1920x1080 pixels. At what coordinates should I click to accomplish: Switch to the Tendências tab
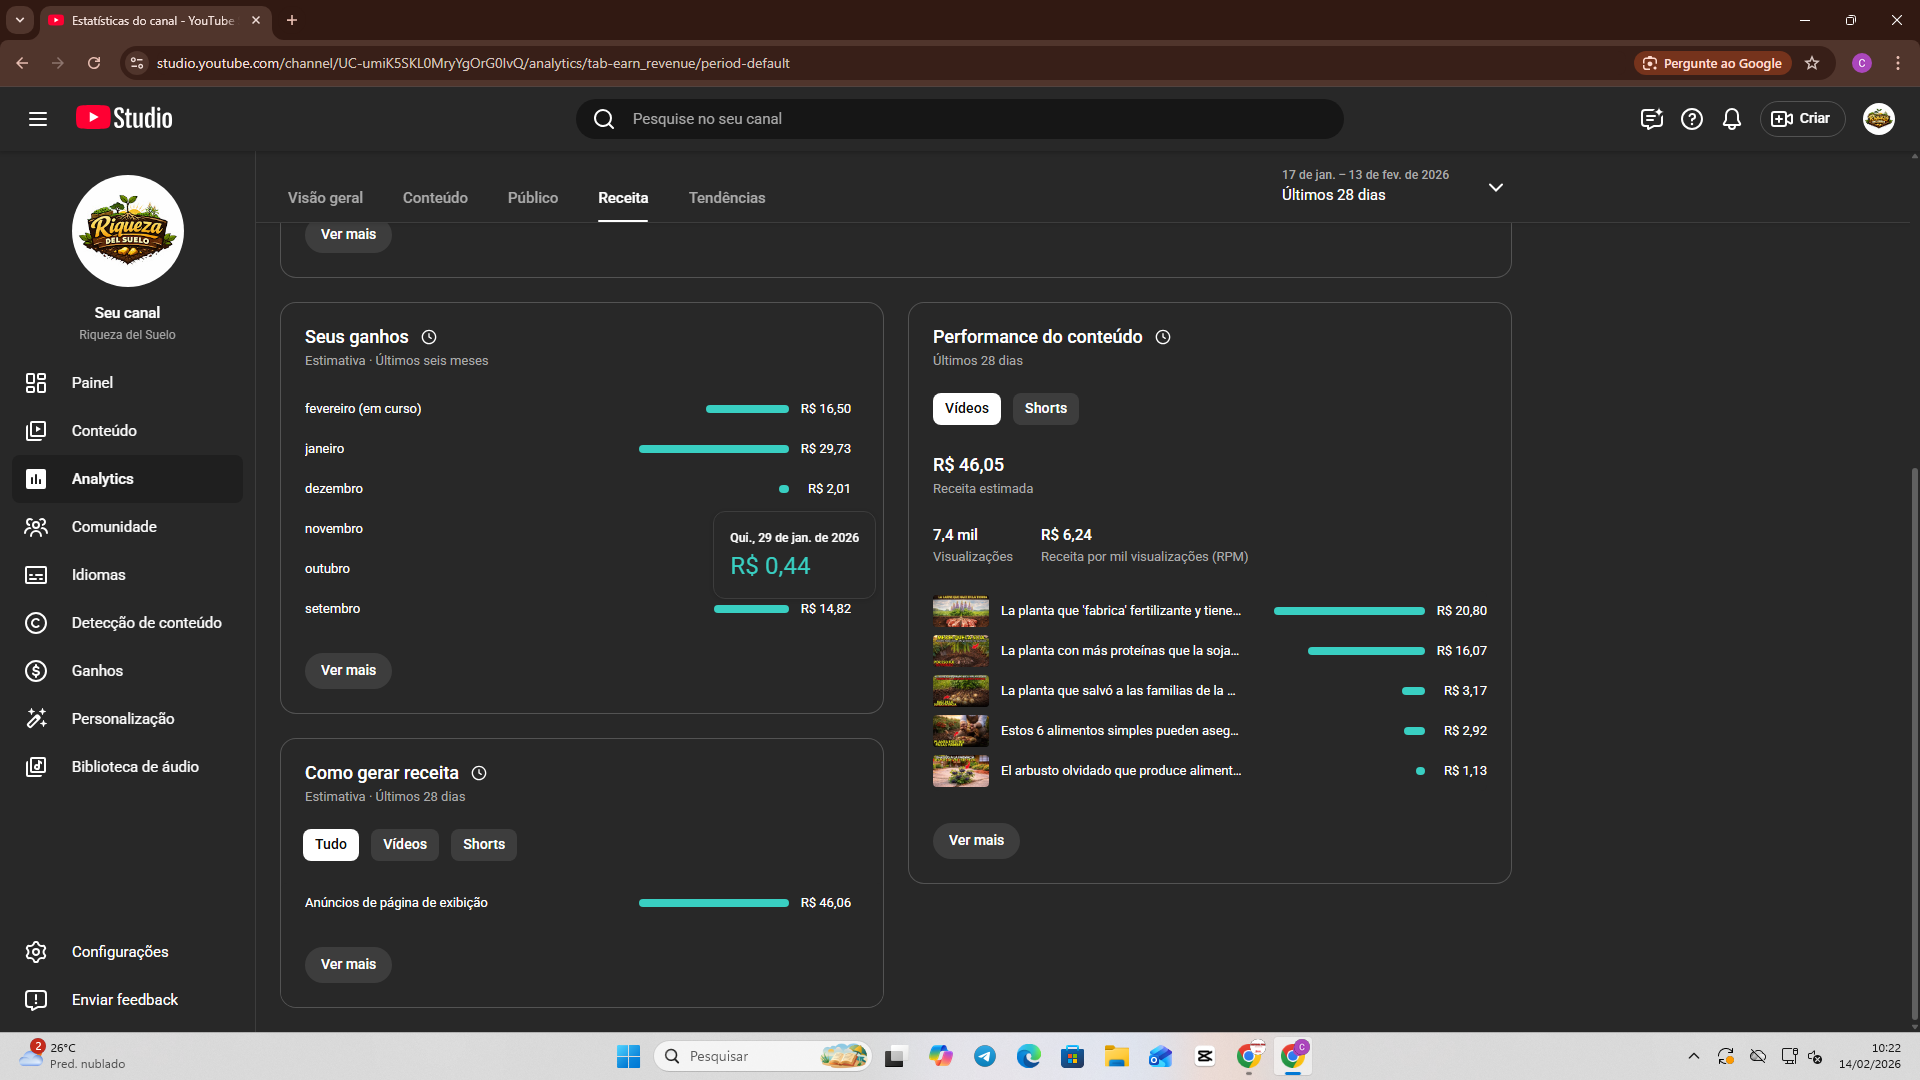[x=726, y=198]
